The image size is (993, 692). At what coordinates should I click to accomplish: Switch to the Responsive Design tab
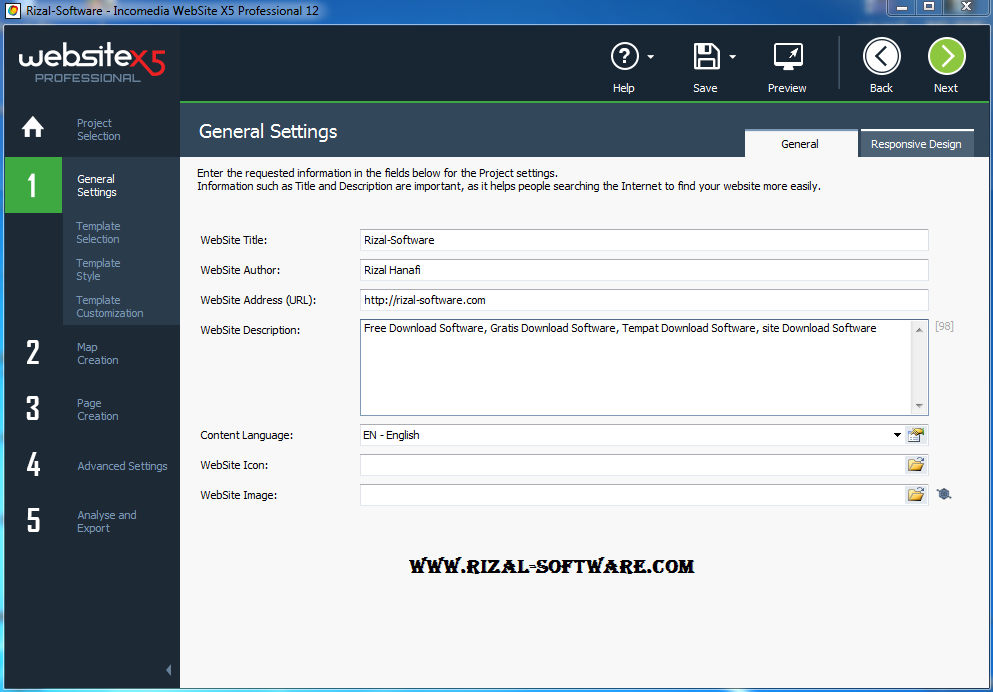(916, 144)
